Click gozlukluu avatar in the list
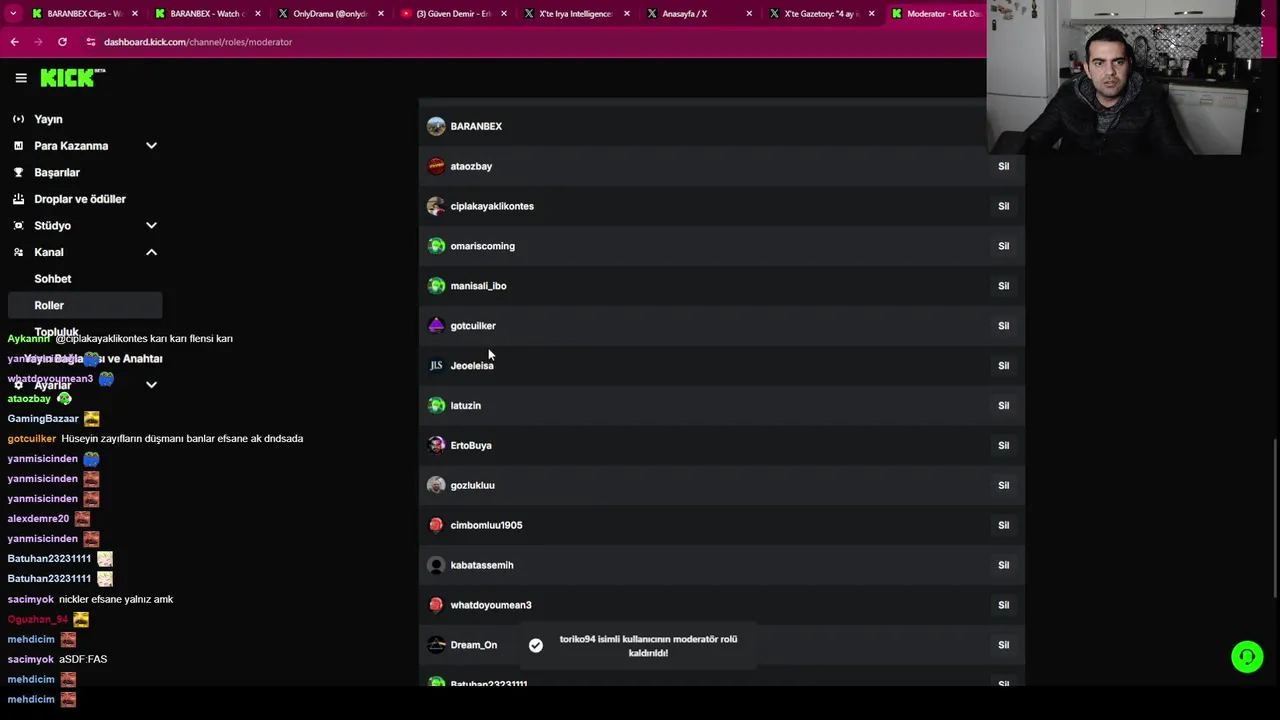 436,485
